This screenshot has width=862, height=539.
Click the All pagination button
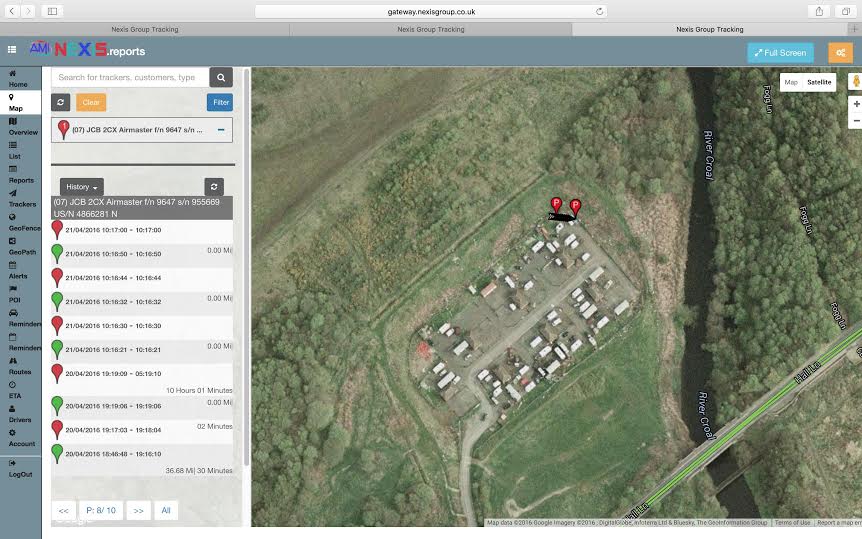[x=166, y=510]
